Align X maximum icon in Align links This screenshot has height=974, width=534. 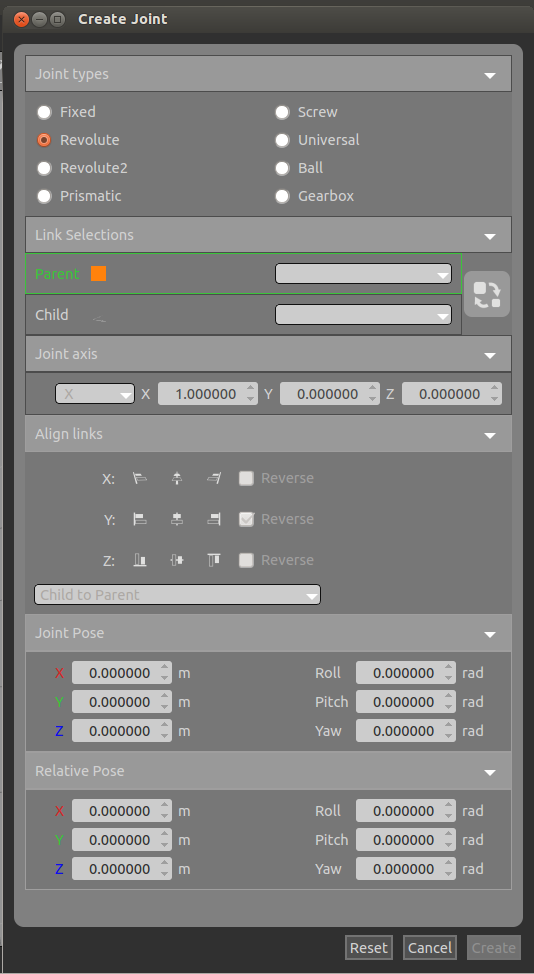pos(214,478)
